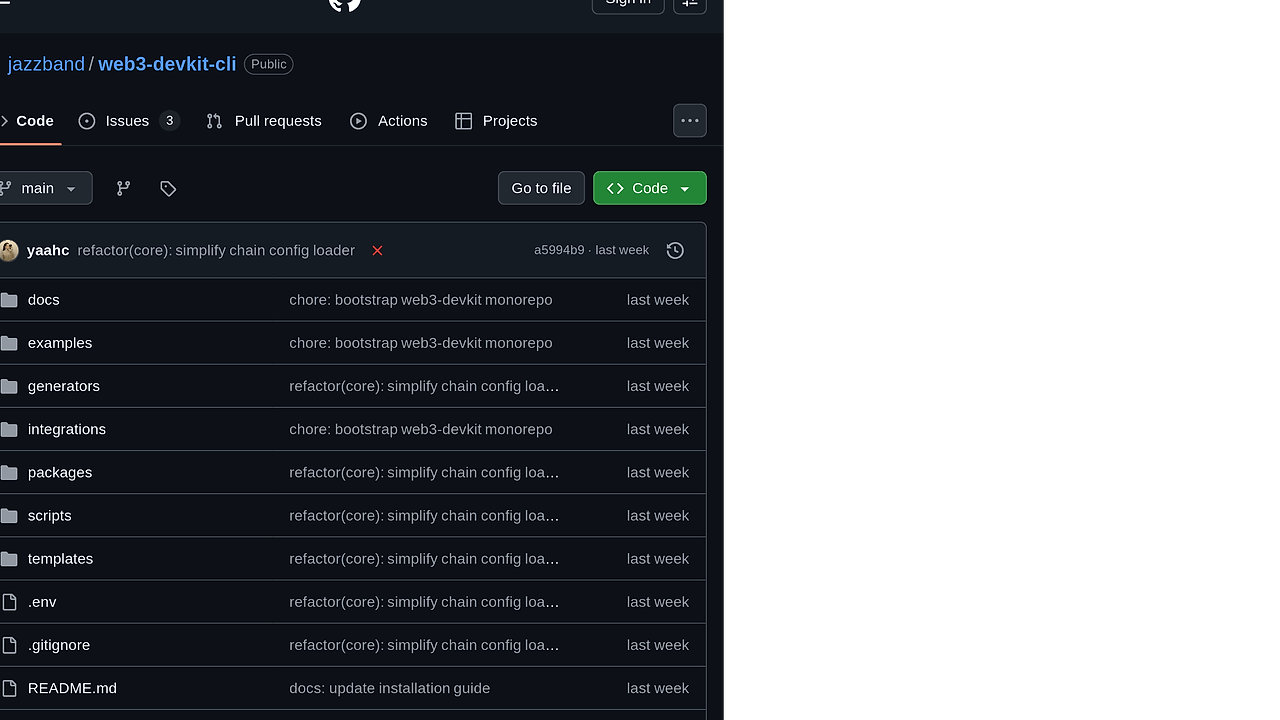
Task: Open the README.md file
Action: tap(72, 688)
